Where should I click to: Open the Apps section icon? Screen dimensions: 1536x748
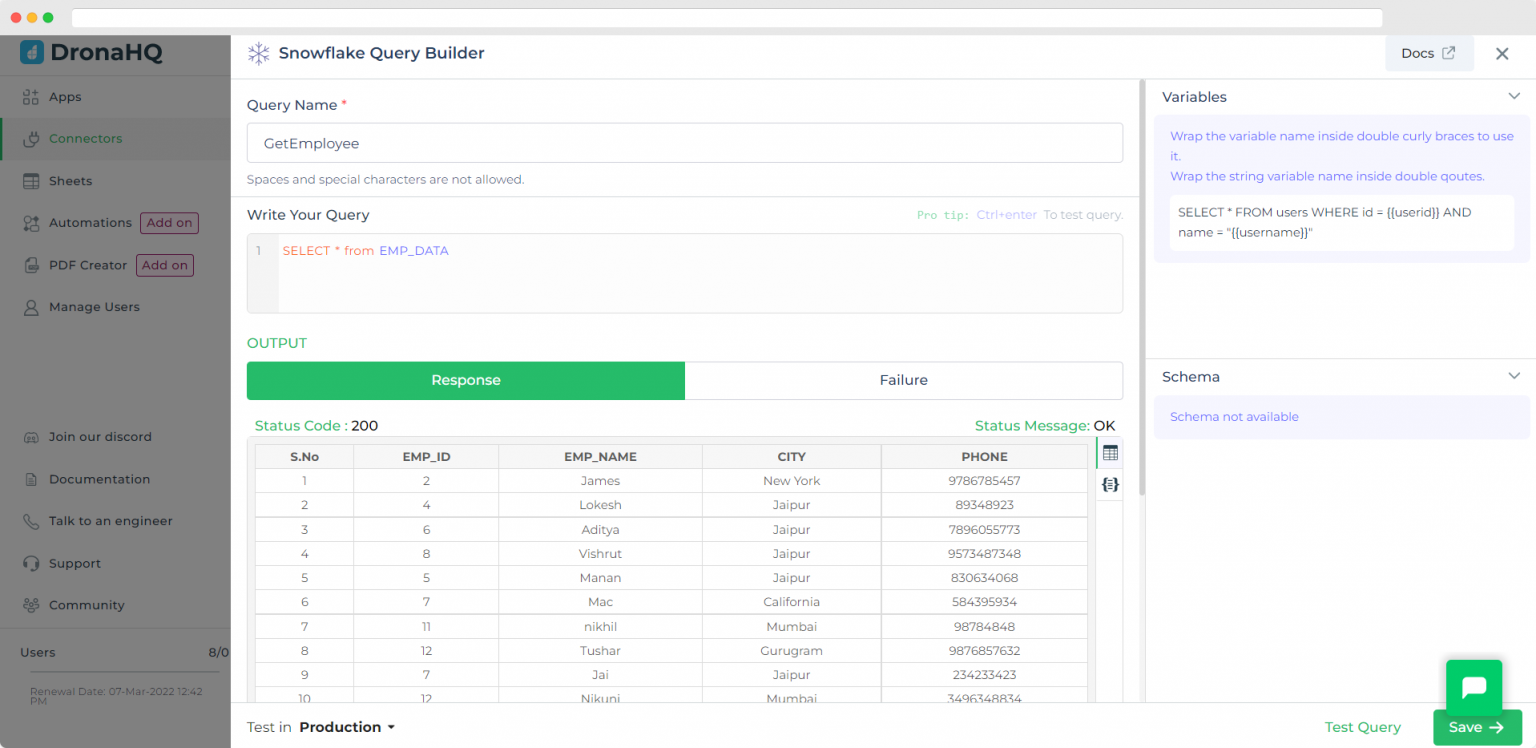pos(31,96)
